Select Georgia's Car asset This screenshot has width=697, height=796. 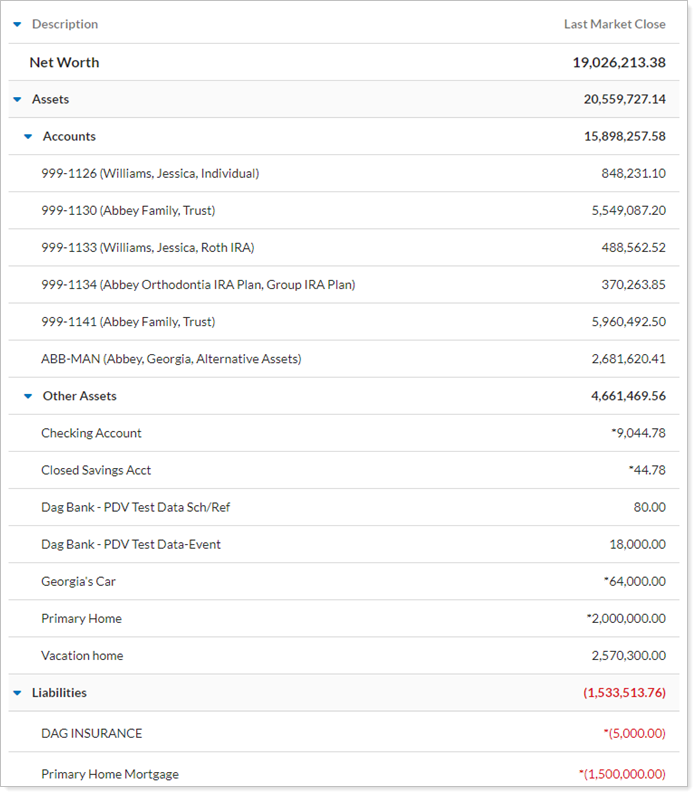coord(79,581)
